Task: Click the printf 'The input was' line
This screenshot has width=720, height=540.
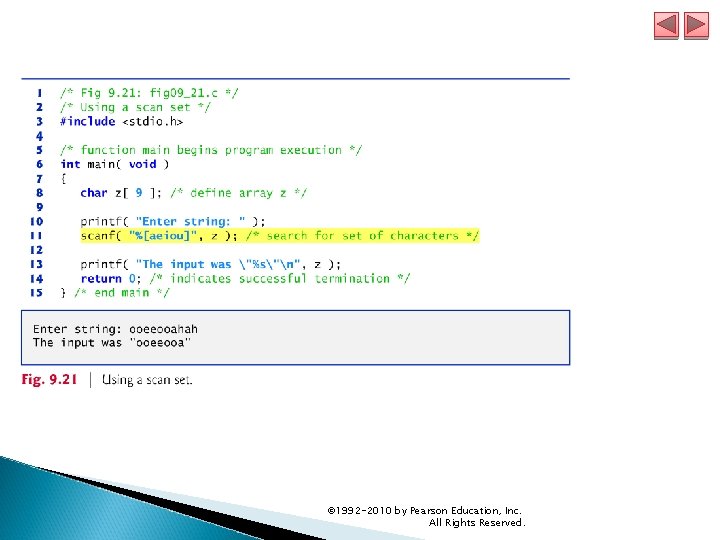Action: pos(210,264)
